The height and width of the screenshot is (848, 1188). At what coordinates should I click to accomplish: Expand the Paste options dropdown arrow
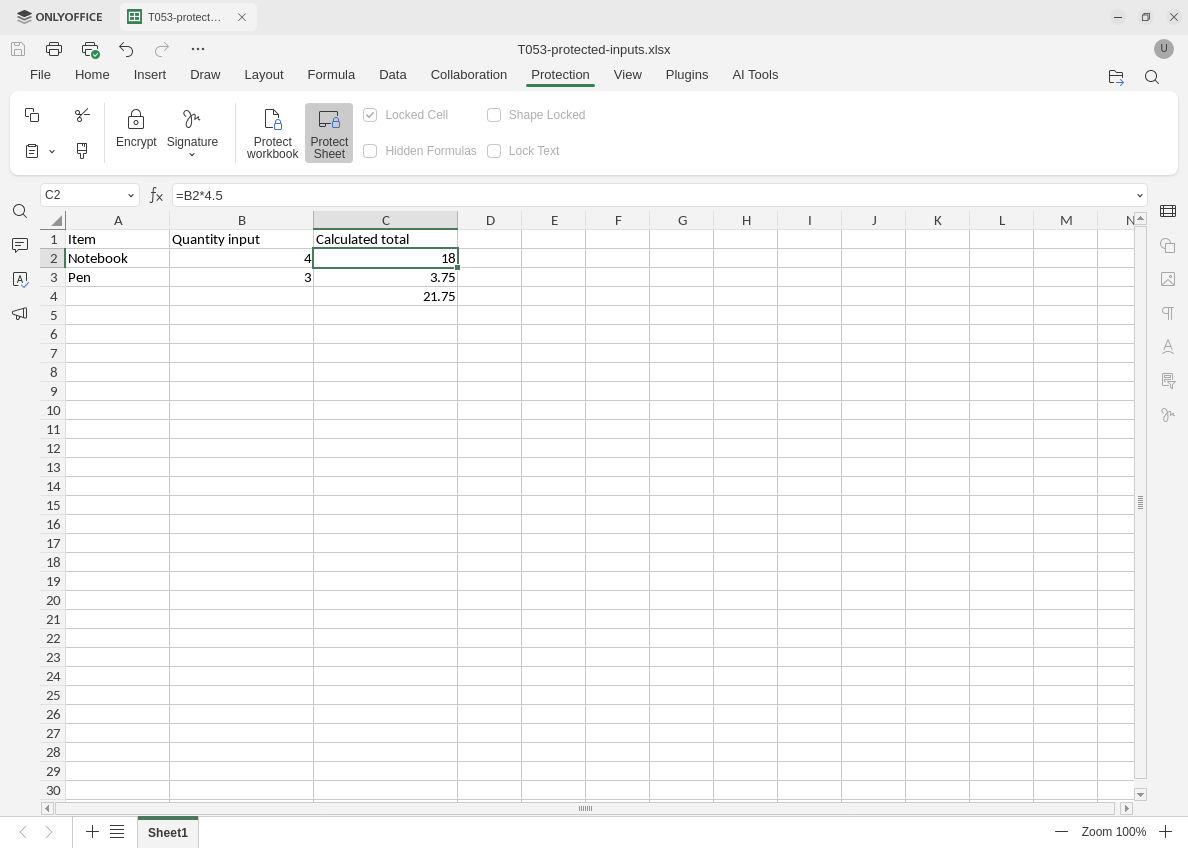click(52, 152)
